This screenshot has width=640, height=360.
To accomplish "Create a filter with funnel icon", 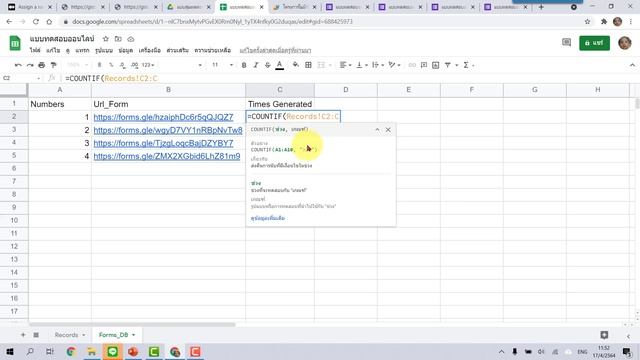I will [x=448, y=65].
